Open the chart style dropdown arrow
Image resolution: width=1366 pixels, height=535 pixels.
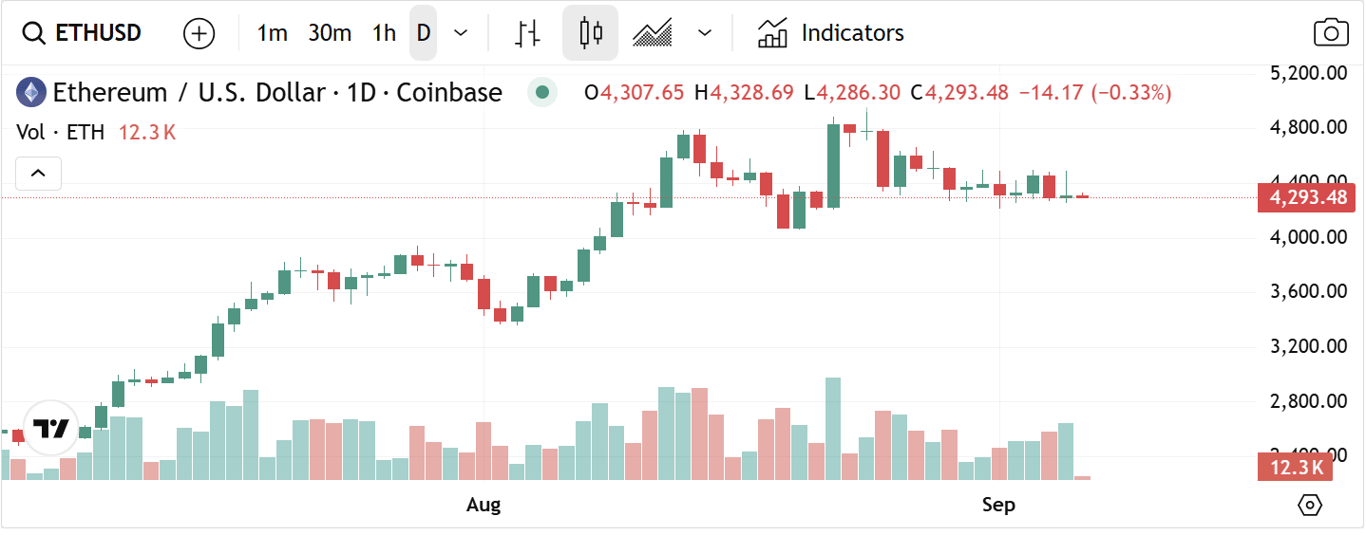click(705, 33)
